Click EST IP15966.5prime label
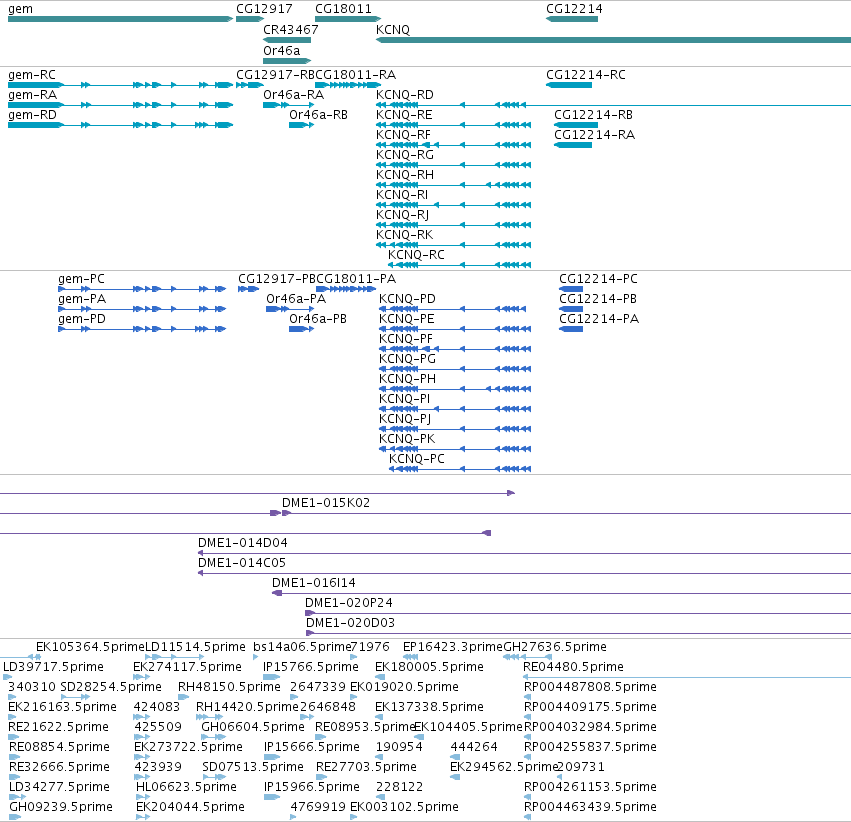This screenshot has width=851, height=822. [312, 786]
